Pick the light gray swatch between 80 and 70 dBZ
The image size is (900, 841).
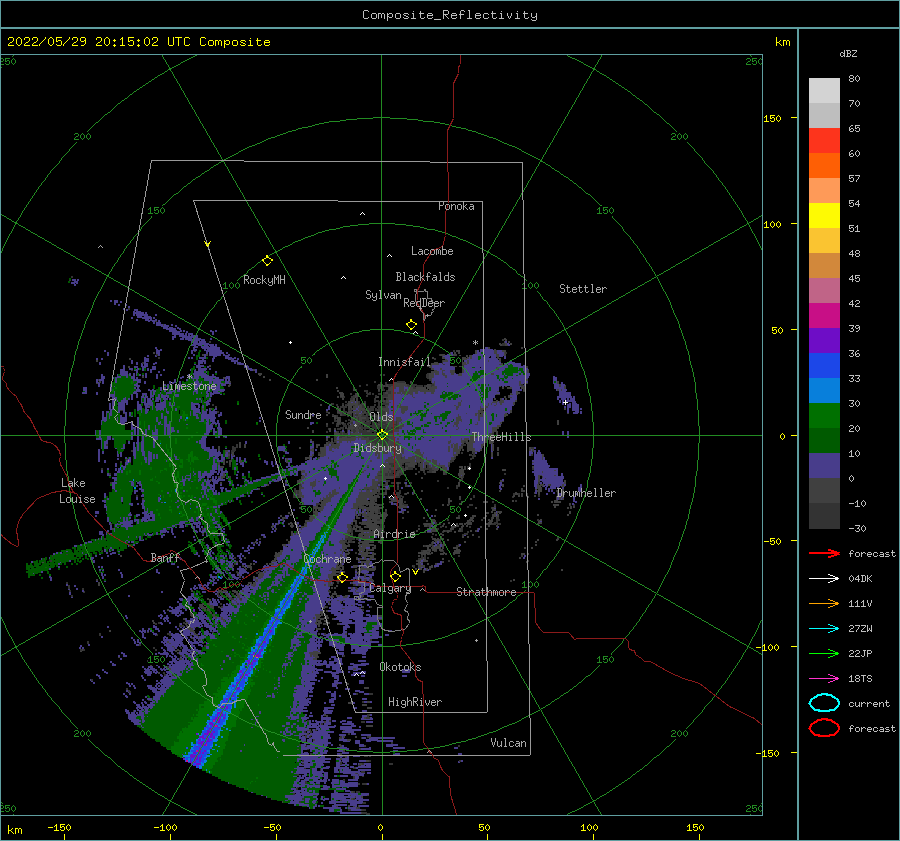[x=824, y=91]
